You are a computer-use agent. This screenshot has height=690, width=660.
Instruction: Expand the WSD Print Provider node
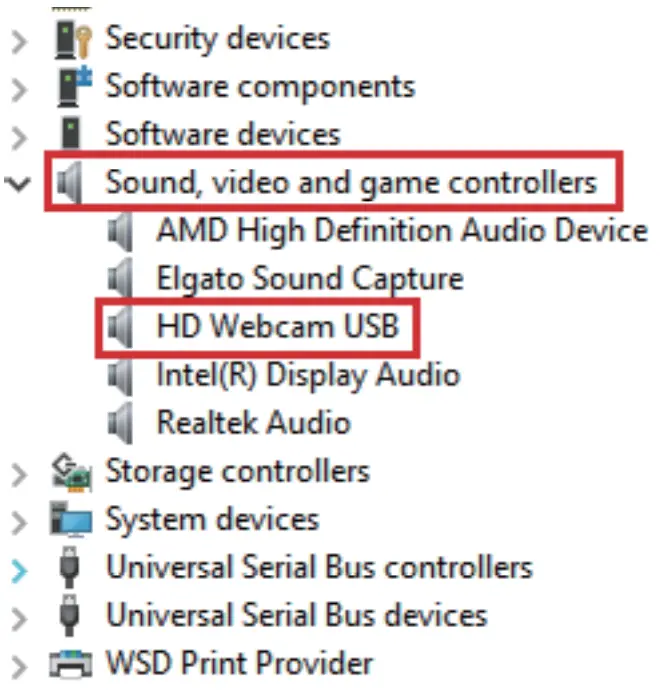(18, 664)
